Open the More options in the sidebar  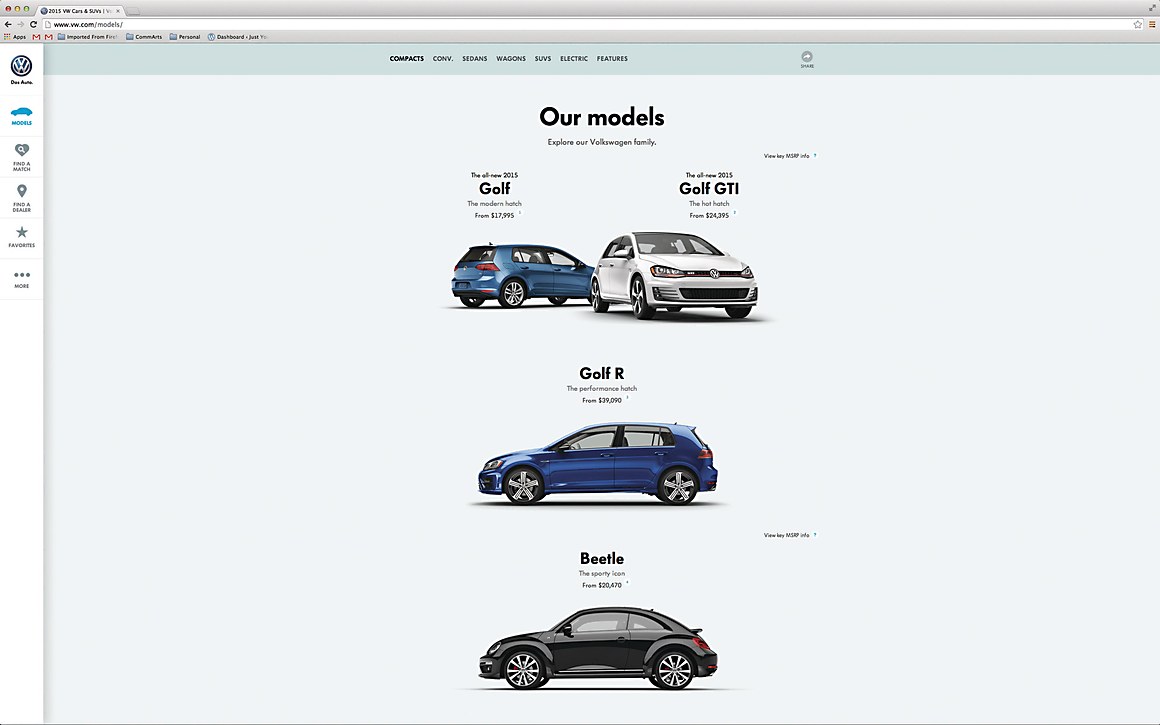pos(21,279)
